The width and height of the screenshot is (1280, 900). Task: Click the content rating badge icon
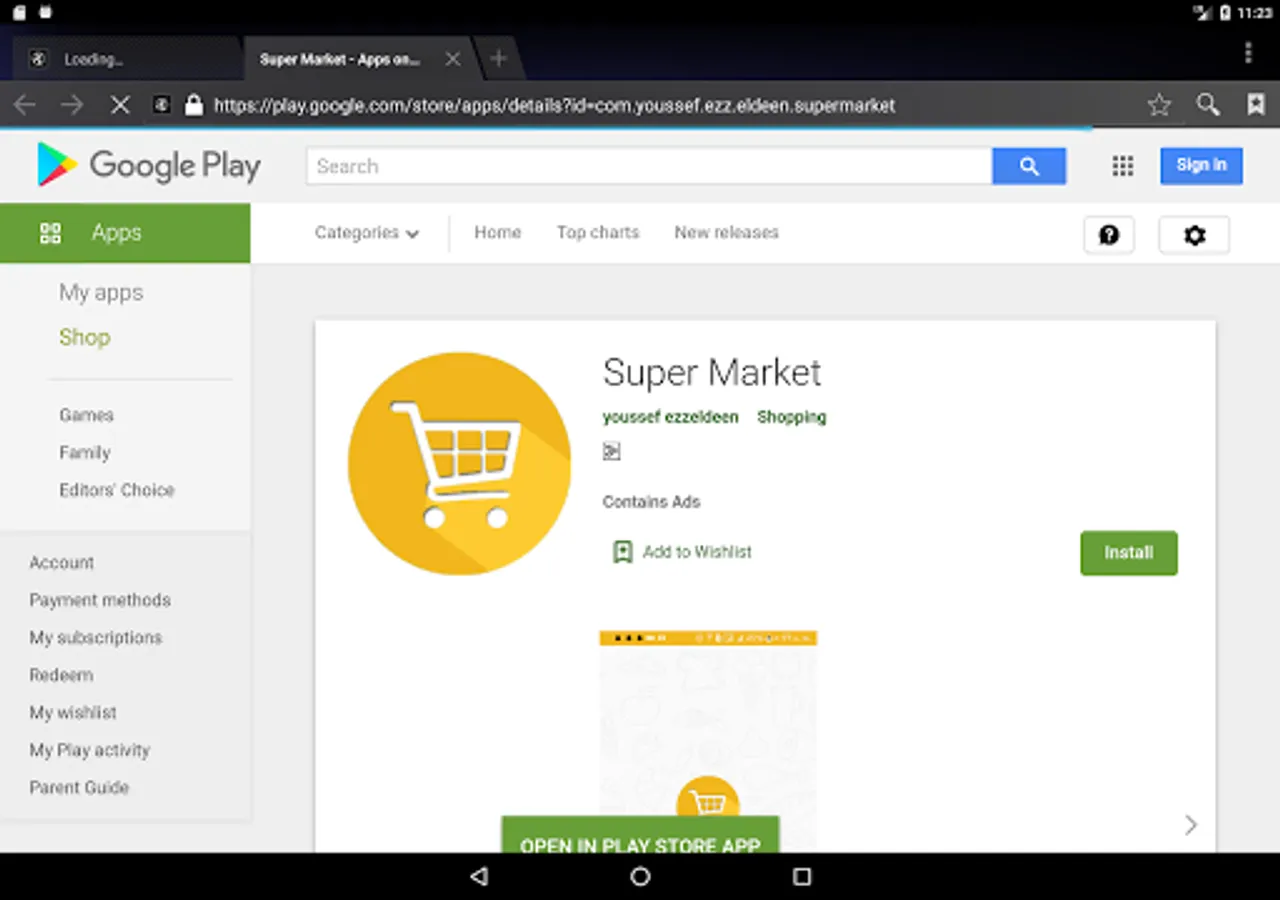tap(611, 452)
